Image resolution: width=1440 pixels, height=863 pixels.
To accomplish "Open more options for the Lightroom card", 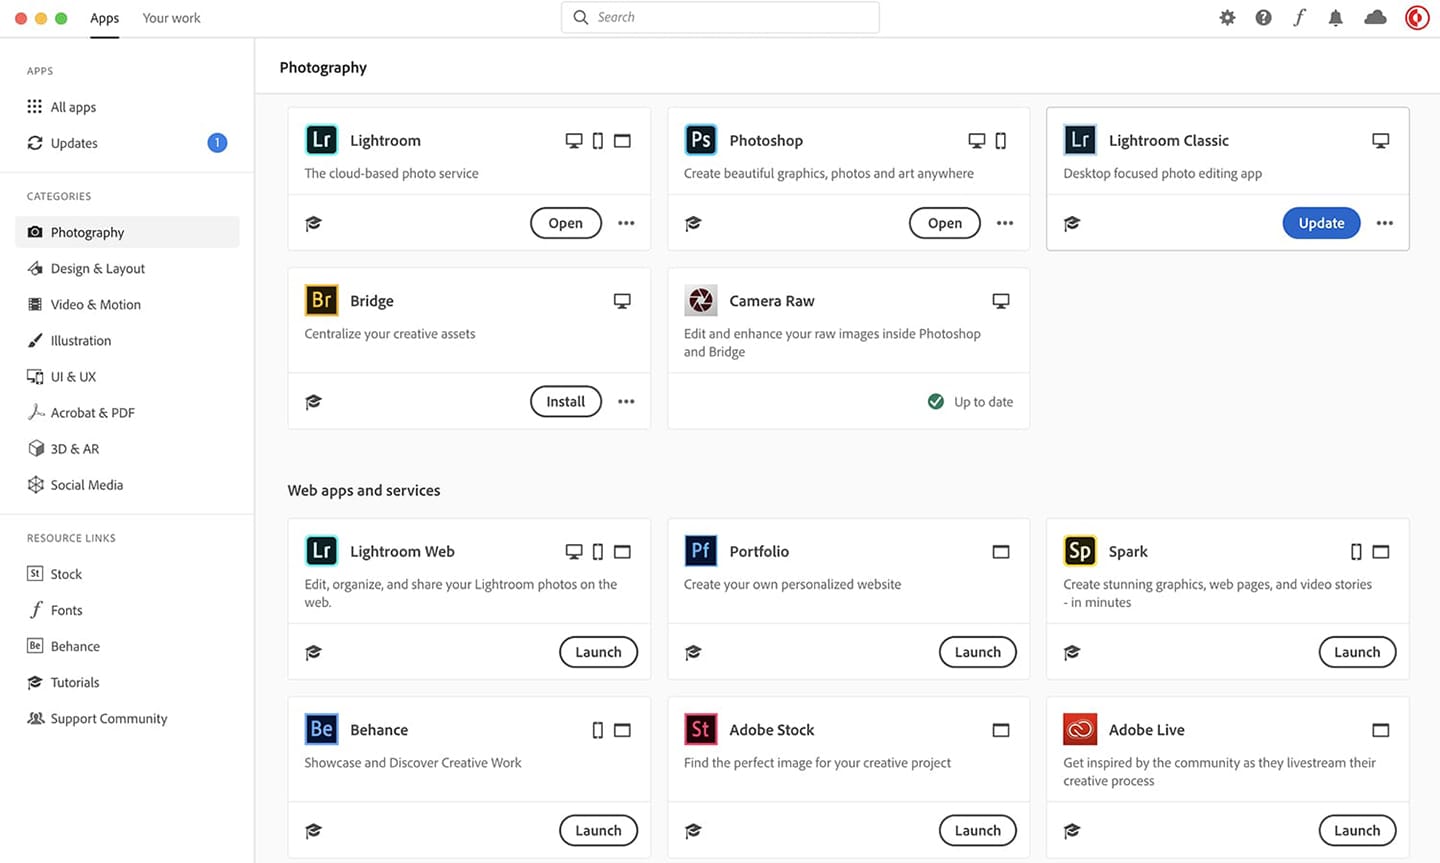I will 626,223.
